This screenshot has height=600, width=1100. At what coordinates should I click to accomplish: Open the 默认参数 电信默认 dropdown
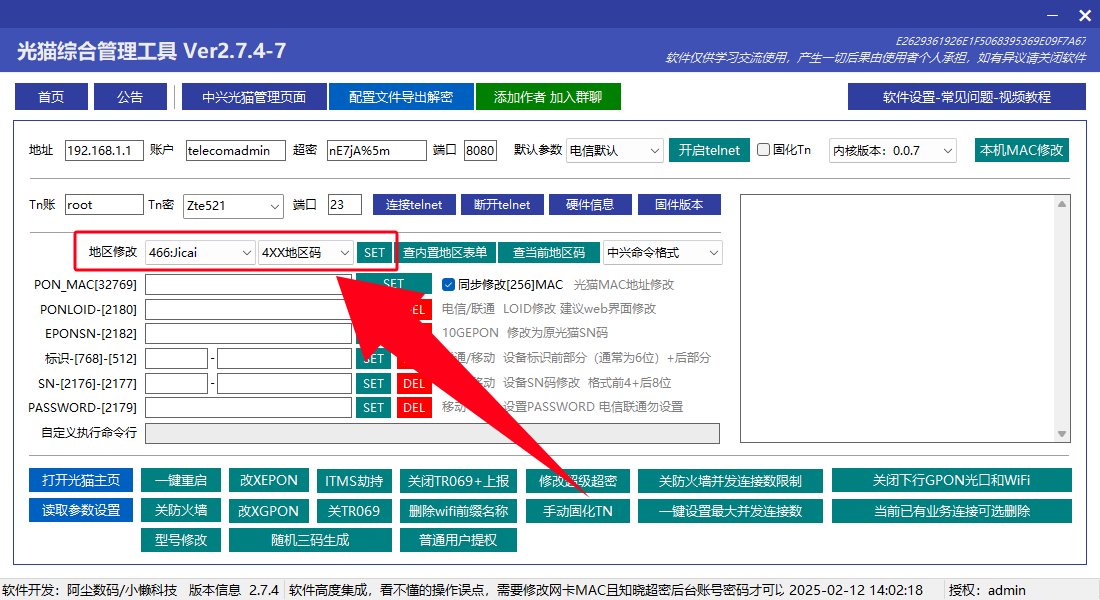(x=615, y=150)
